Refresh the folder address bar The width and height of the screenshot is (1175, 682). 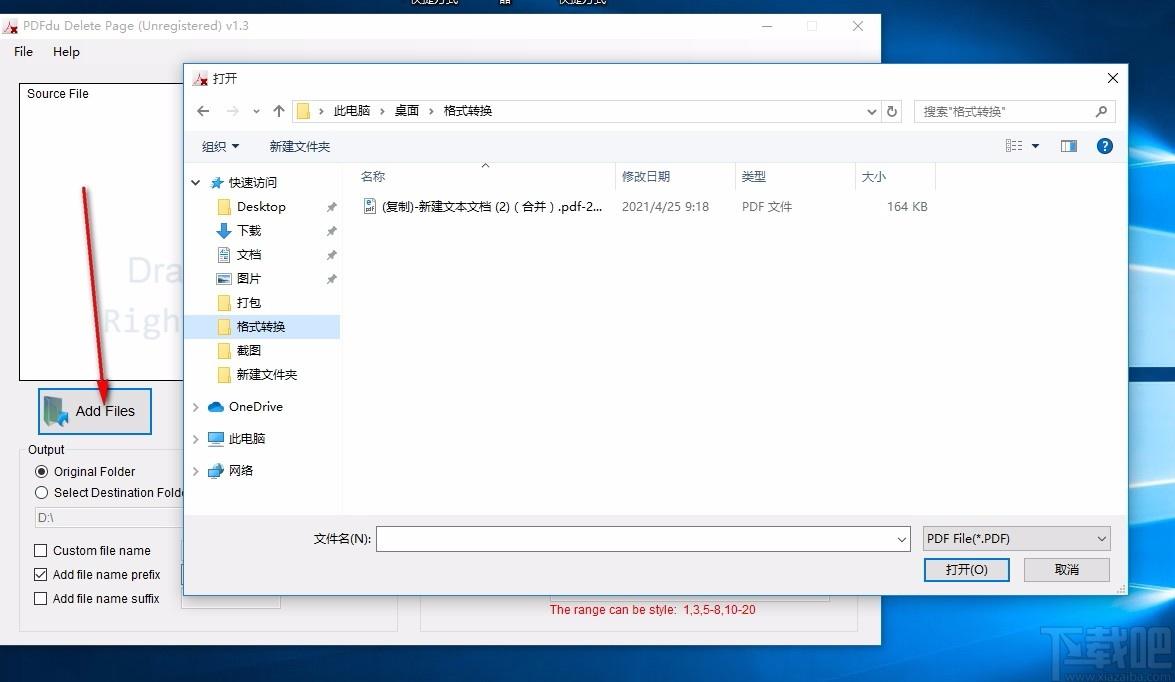click(893, 111)
